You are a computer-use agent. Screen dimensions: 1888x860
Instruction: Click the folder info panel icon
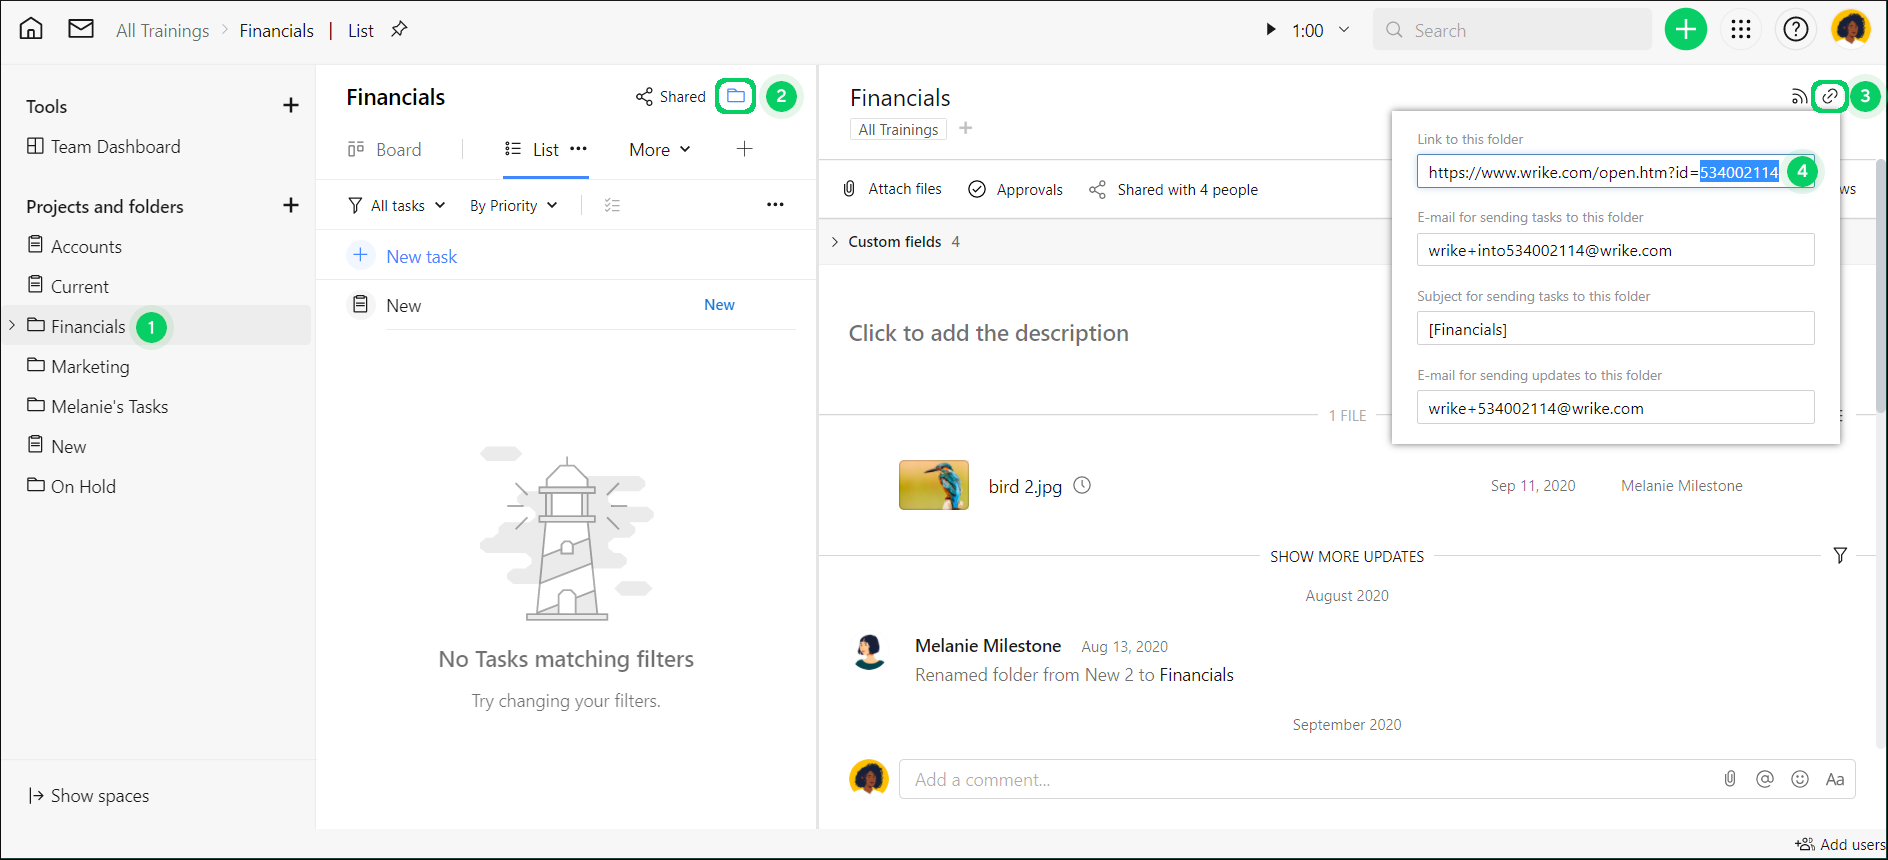click(736, 96)
